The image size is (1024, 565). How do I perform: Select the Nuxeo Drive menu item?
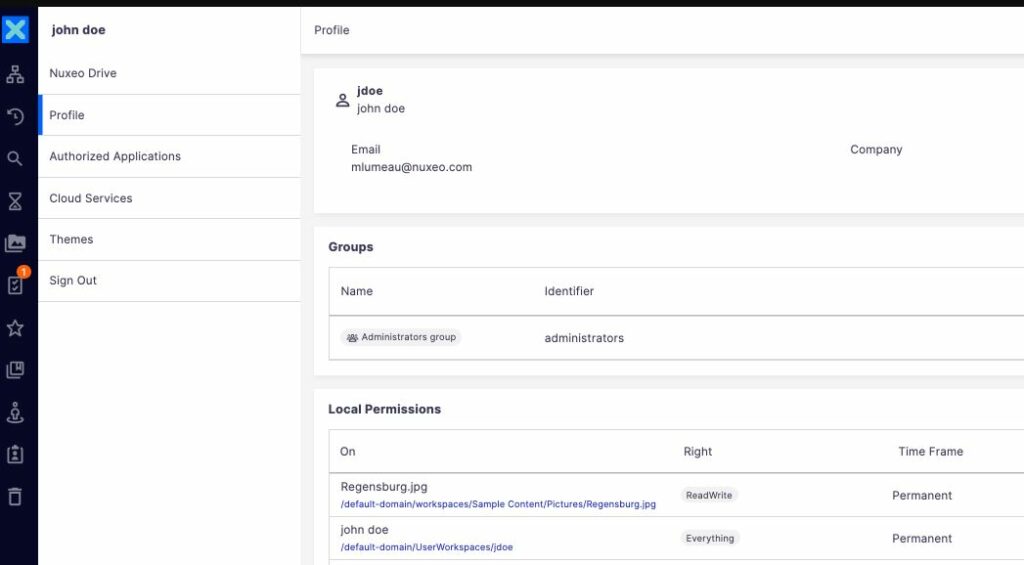coord(169,73)
